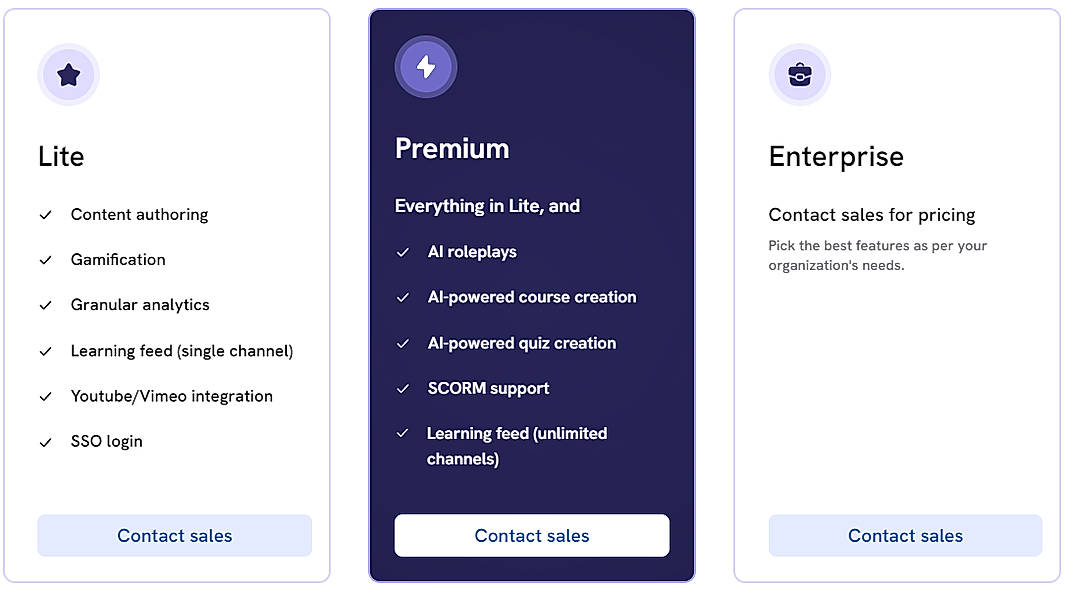Select the lightning bolt icon on Premium plan
The width and height of the screenshot is (1070, 591).
[426, 67]
